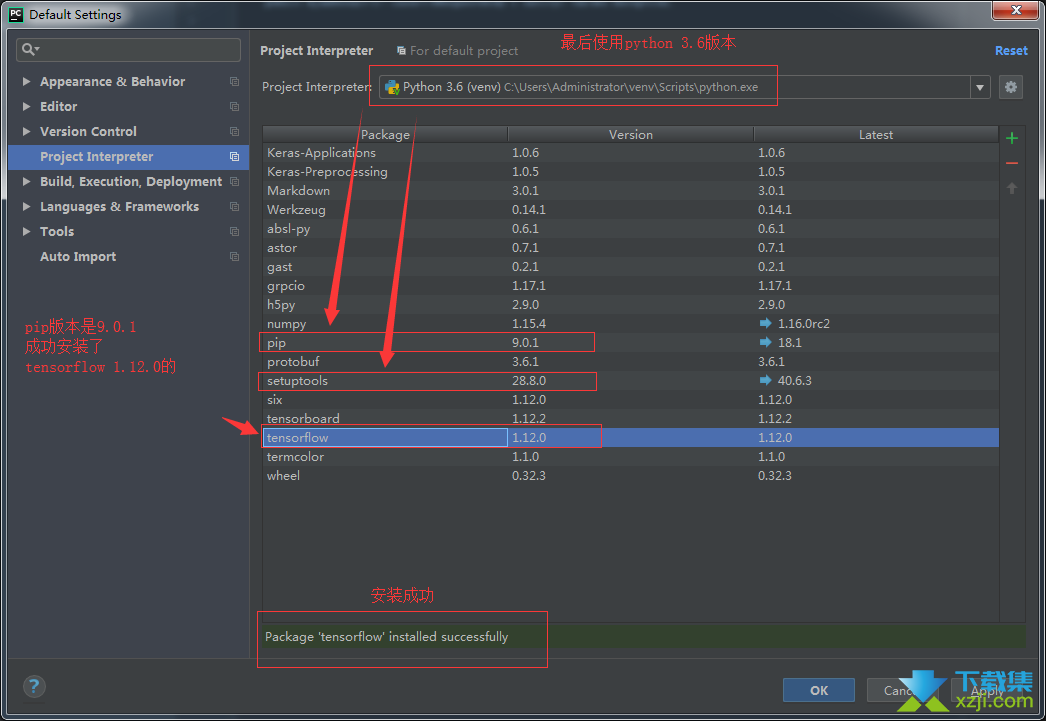Select the six package row
This screenshot has height=721, width=1046.
tap(630, 400)
